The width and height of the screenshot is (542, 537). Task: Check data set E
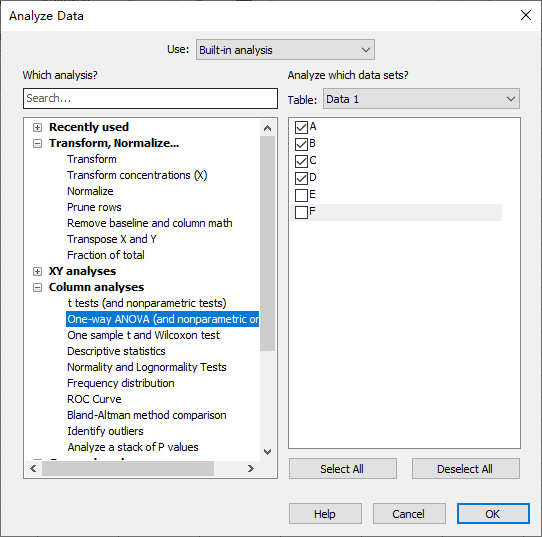pos(301,195)
